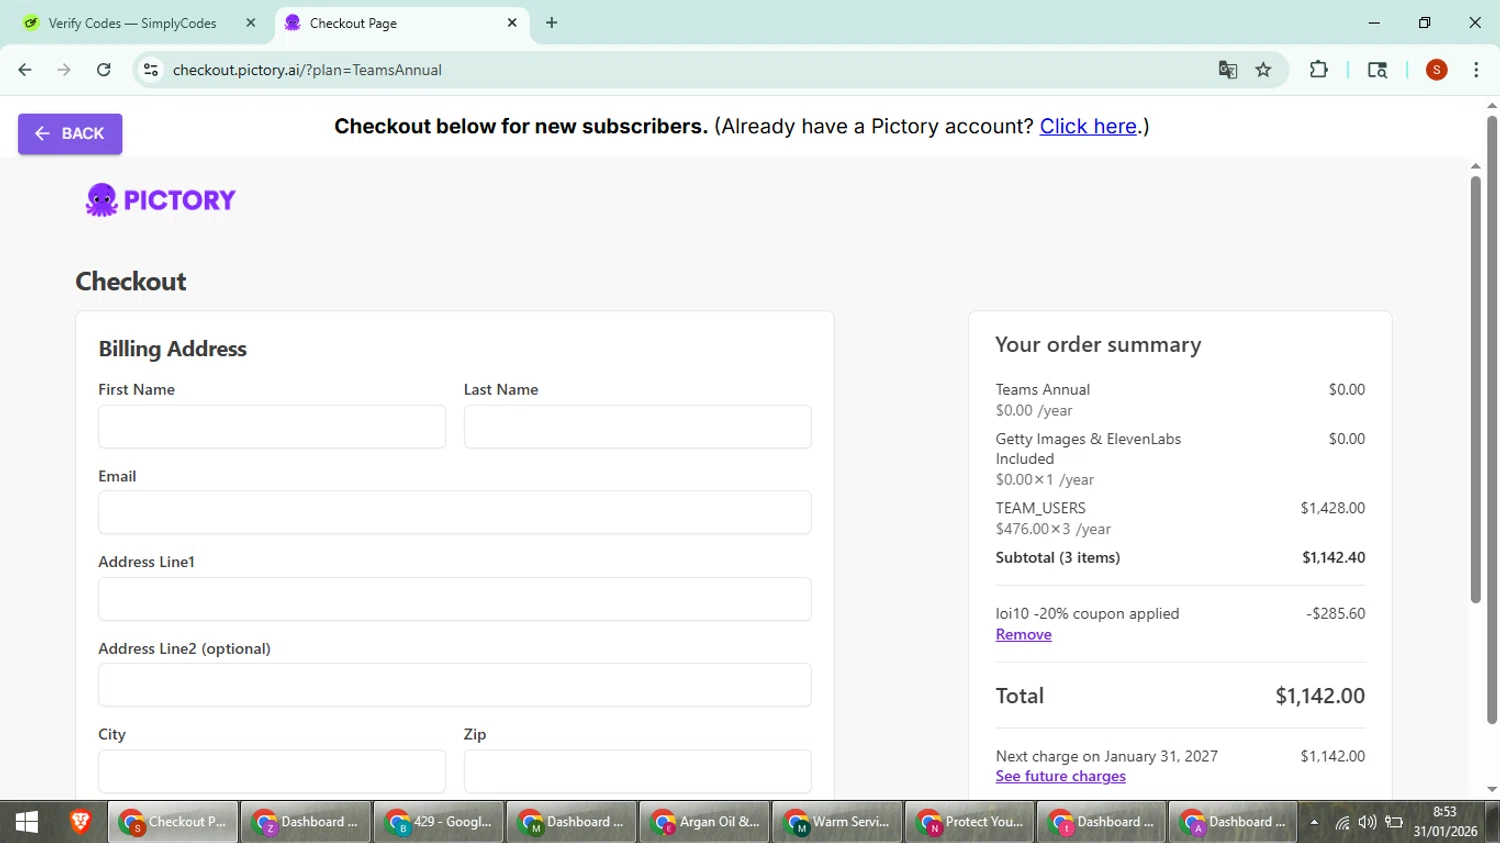Image resolution: width=1500 pixels, height=843 pixels.
Task: View site information icon in address bar
Action: tap(151, 70)
